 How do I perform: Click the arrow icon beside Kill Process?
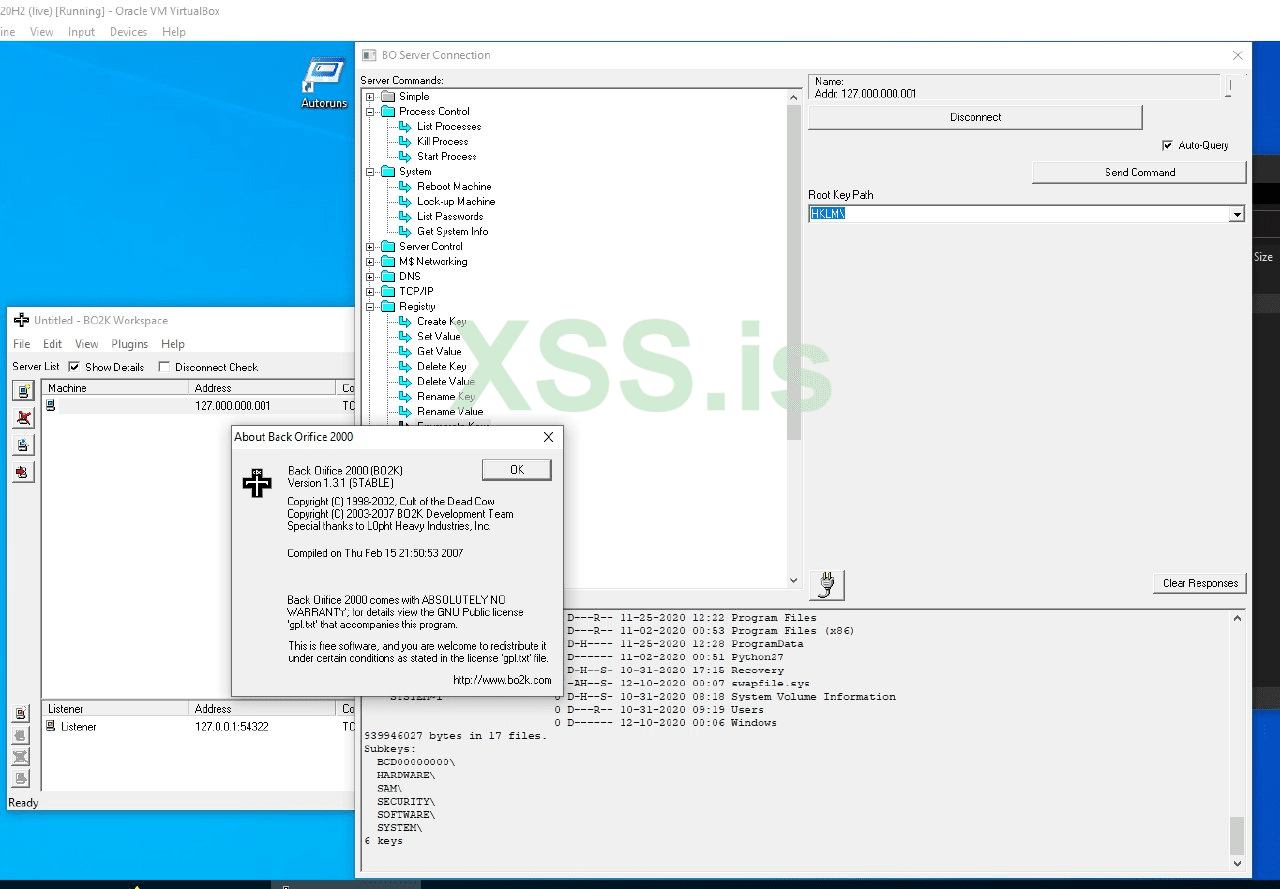point(405,142)
